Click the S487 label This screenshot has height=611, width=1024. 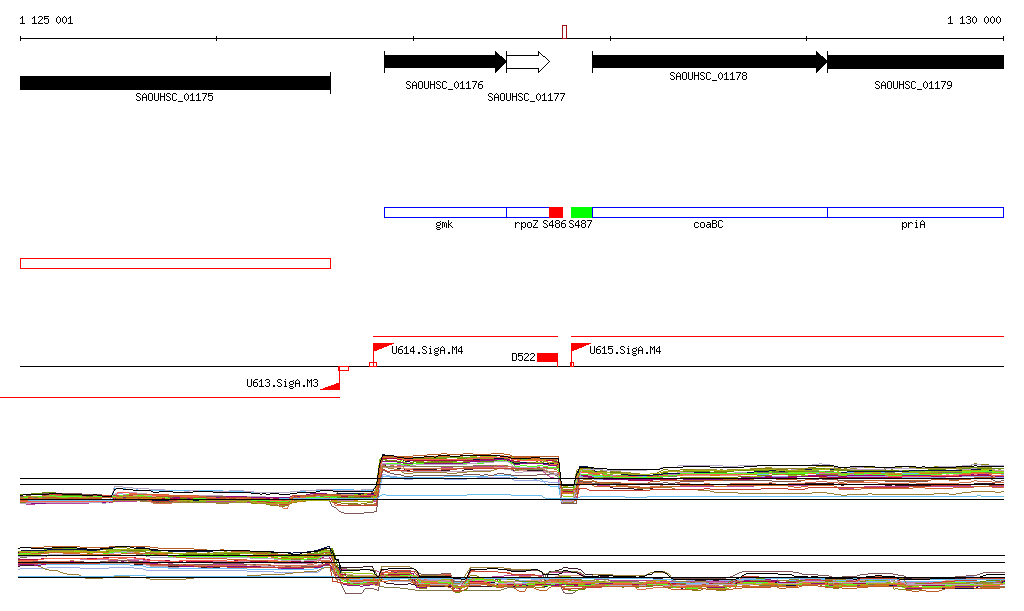[581, 225]
